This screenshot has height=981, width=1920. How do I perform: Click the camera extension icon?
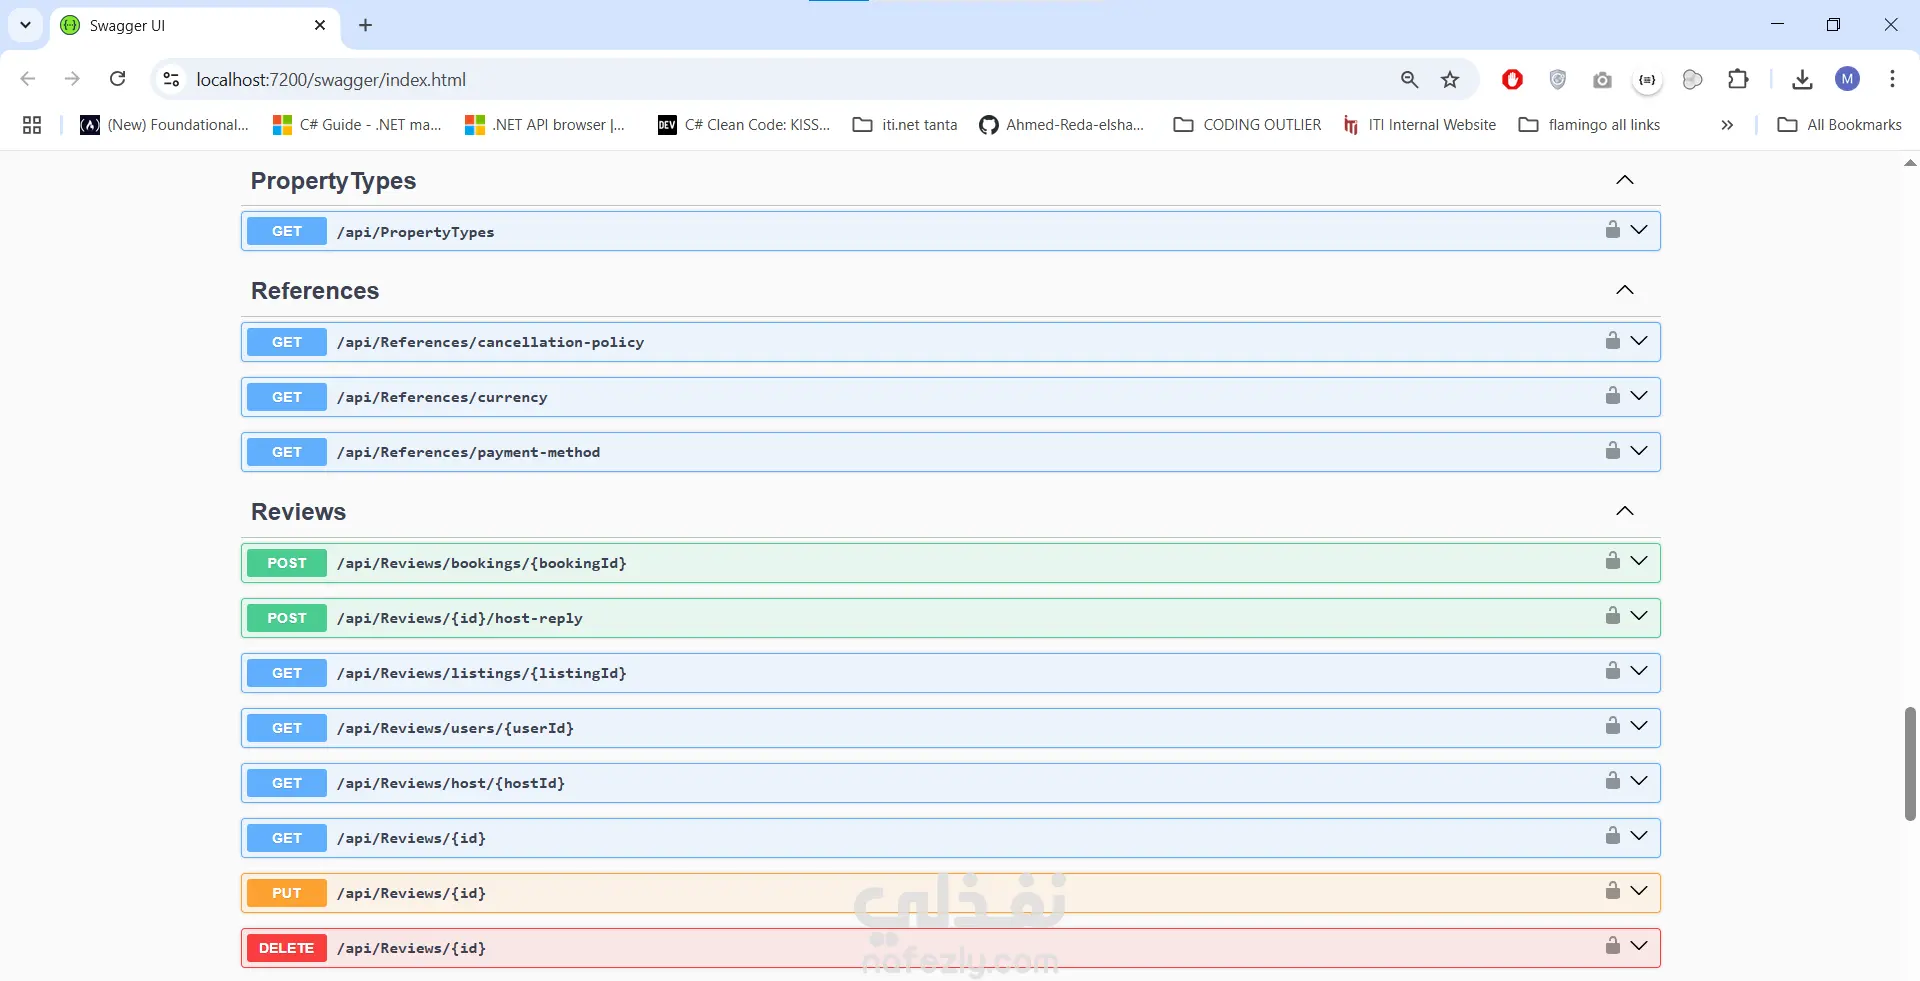click(1602, 80)
